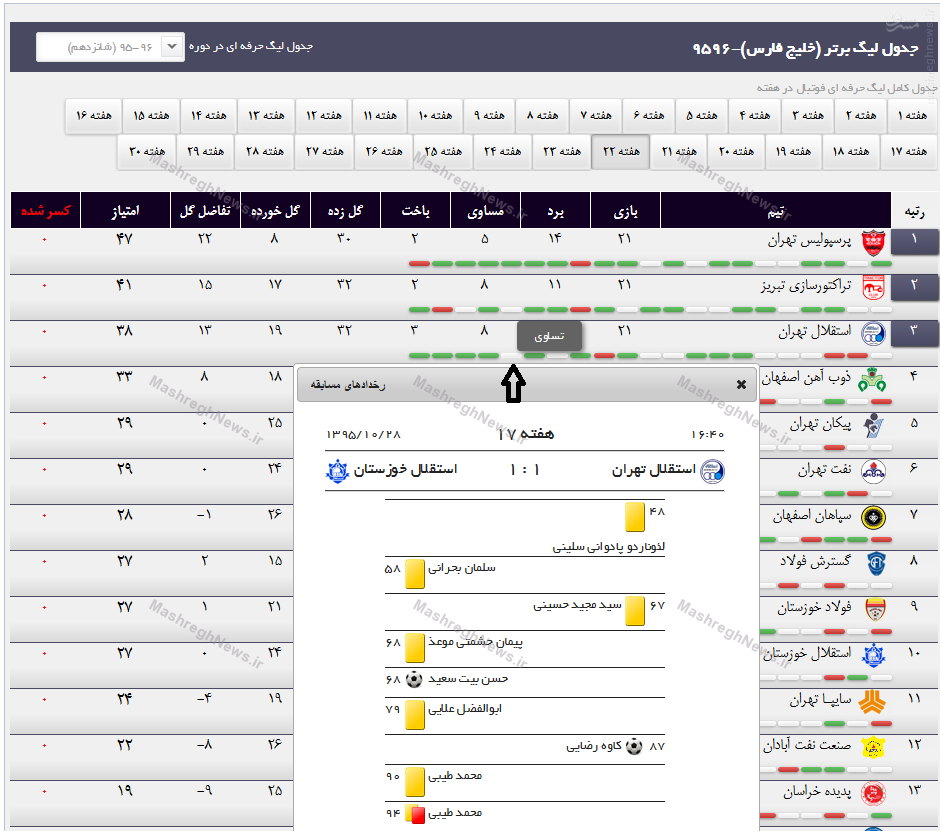
Task: Click Persepolis first-week red result bar
Action: click(x=419, y=264)
